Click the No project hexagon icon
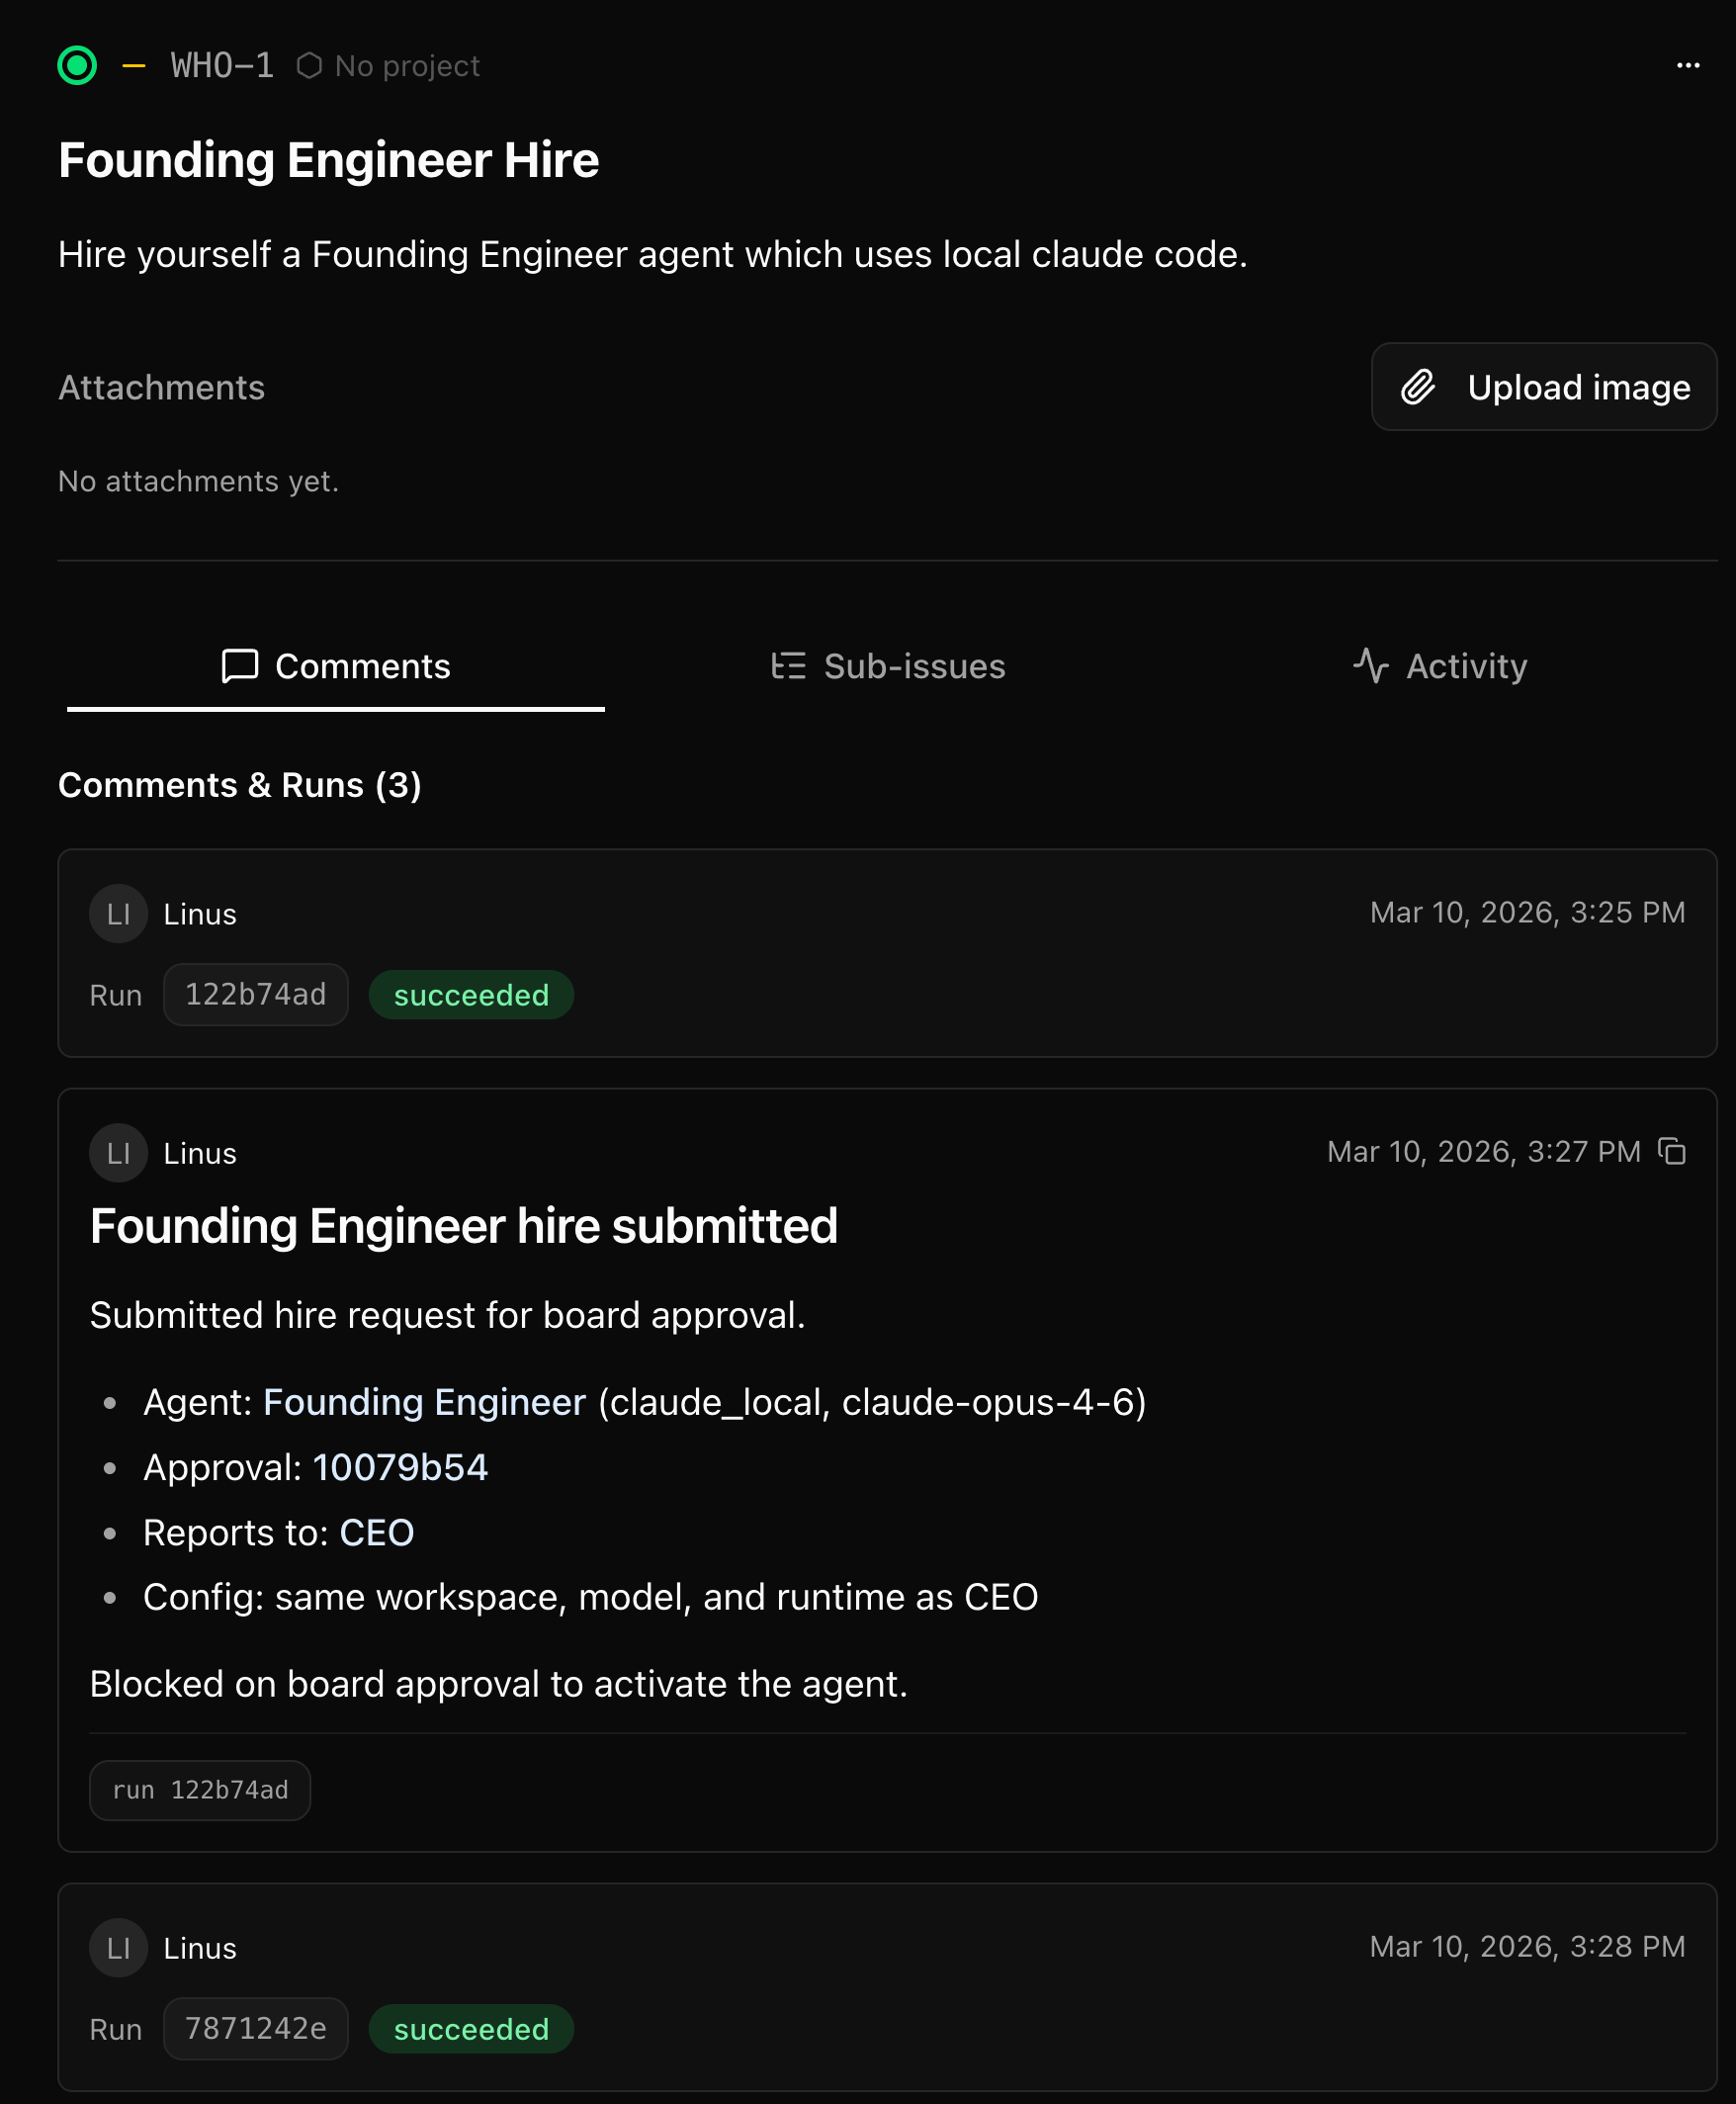1736x2104 pixels. click(x=309, y=66)
